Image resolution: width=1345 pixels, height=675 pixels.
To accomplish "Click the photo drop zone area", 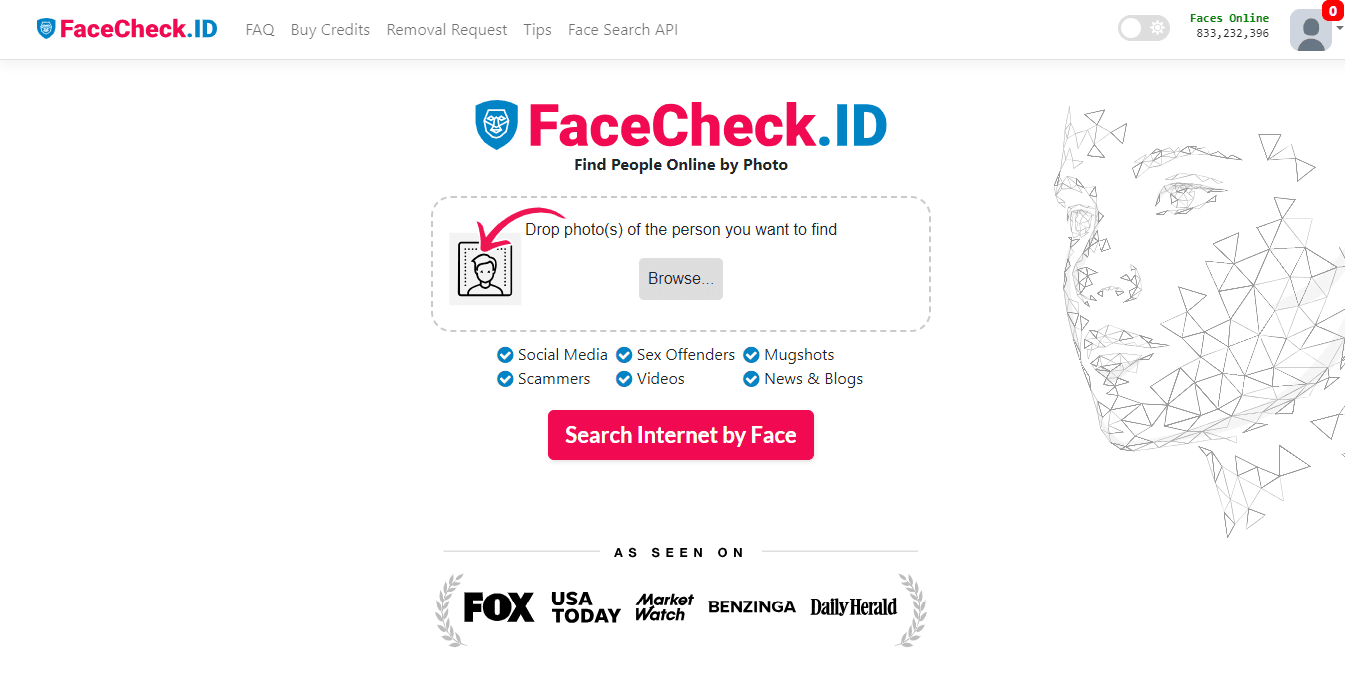I will pyautogui.click(x=681, y=264).
